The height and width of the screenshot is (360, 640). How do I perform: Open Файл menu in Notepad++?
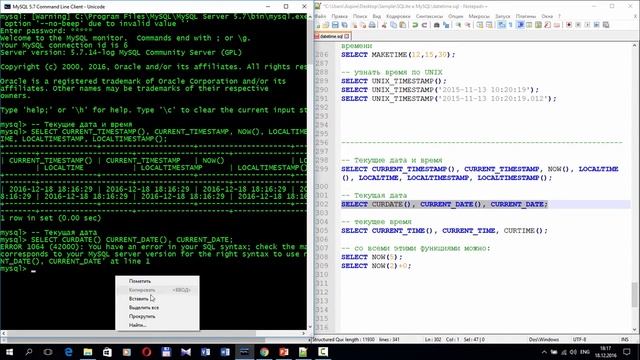click(x=320, y=16)
